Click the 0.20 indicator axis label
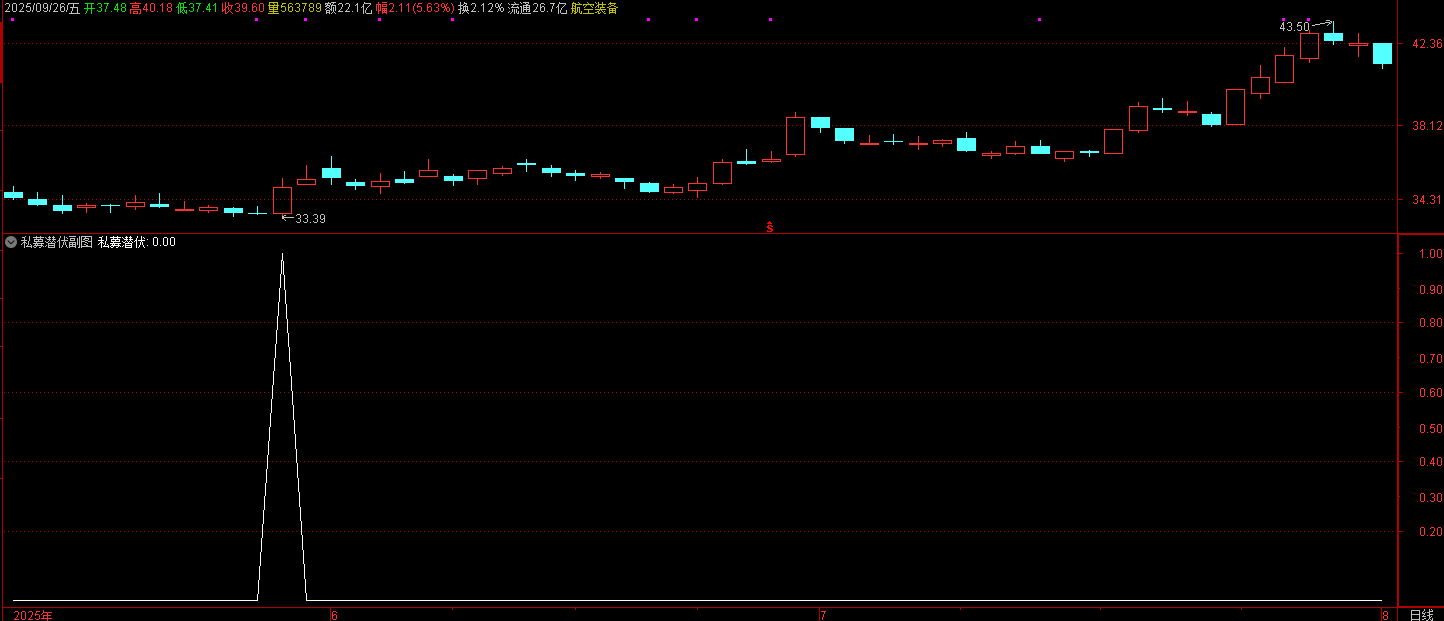The height and width of the screenshot is (621, 1444). [x=1430, y=532]
